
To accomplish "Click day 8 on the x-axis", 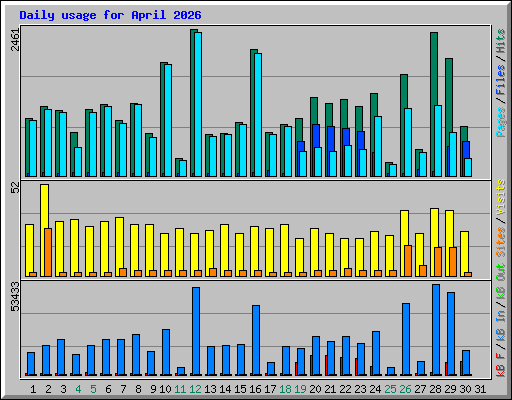I will coord(138,389).
